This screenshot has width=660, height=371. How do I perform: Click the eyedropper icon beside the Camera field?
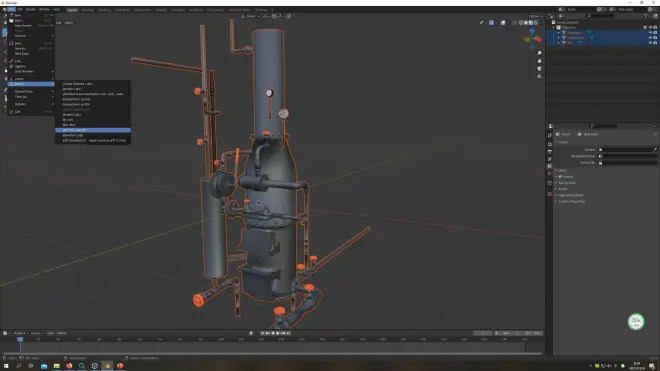pyautogui.click(x=655, y=149)
